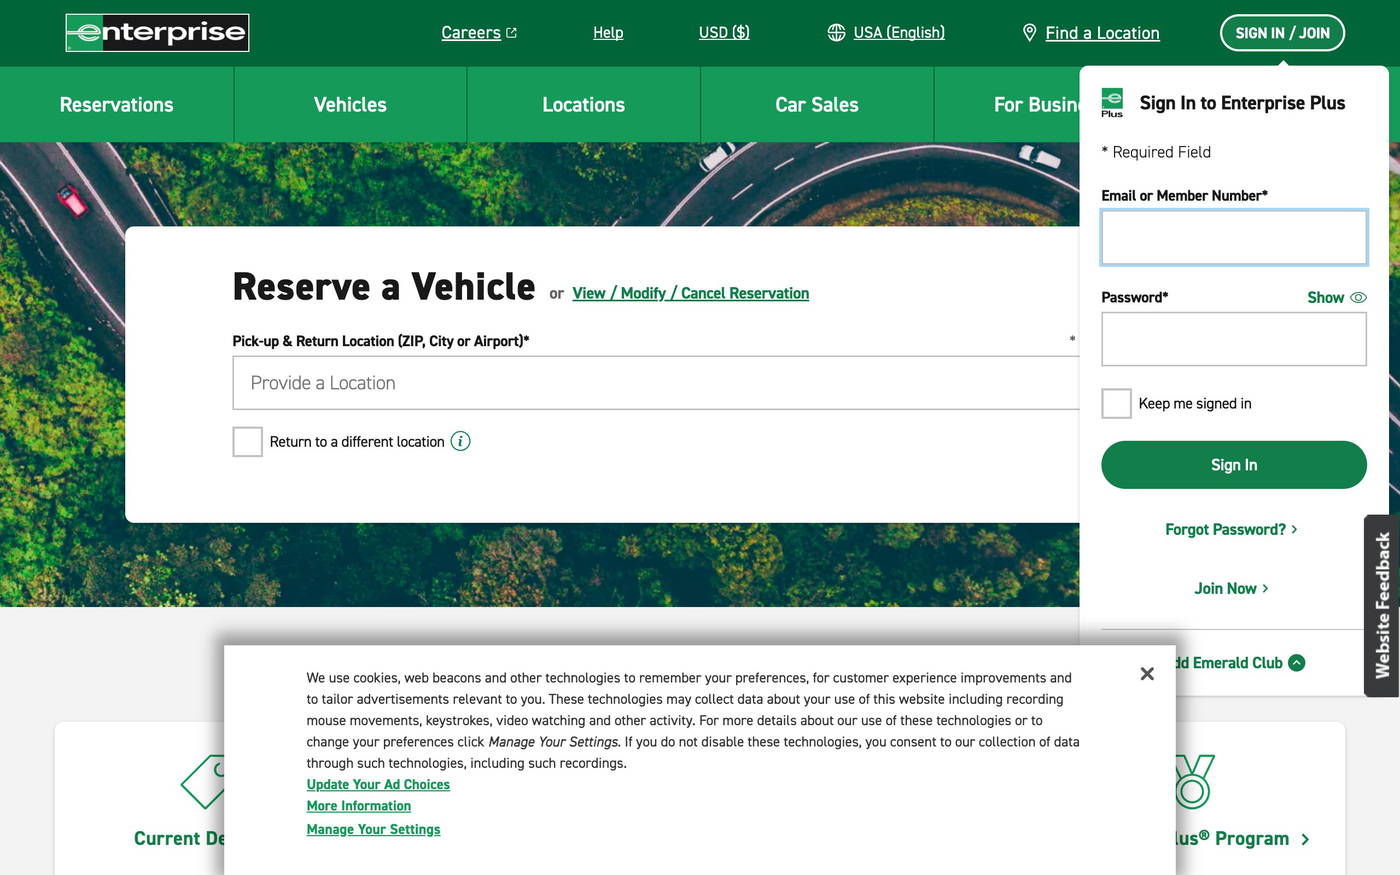Open the Vehicles menu
Image resolution: width=1400 pixels, height=875 pixels.
350,104
